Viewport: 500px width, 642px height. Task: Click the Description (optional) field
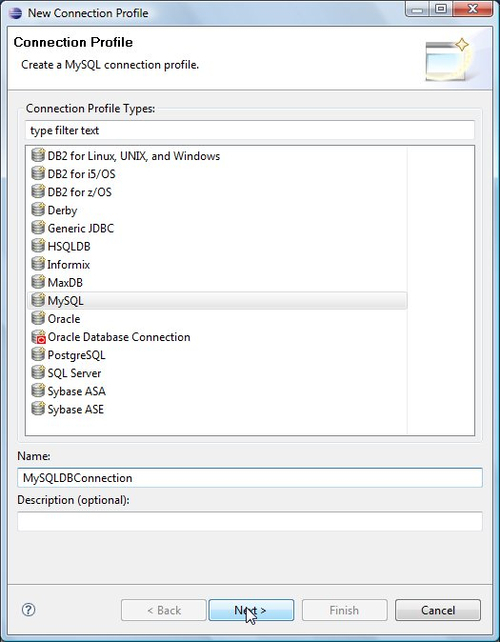tap(250, 522)
